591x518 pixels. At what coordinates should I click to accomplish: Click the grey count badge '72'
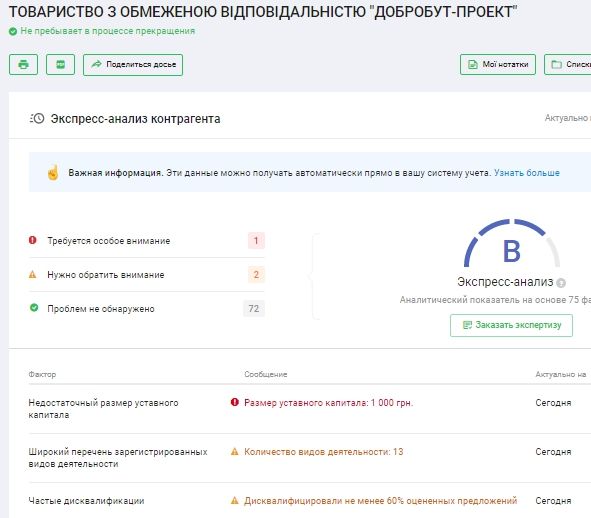click(254, 308)
